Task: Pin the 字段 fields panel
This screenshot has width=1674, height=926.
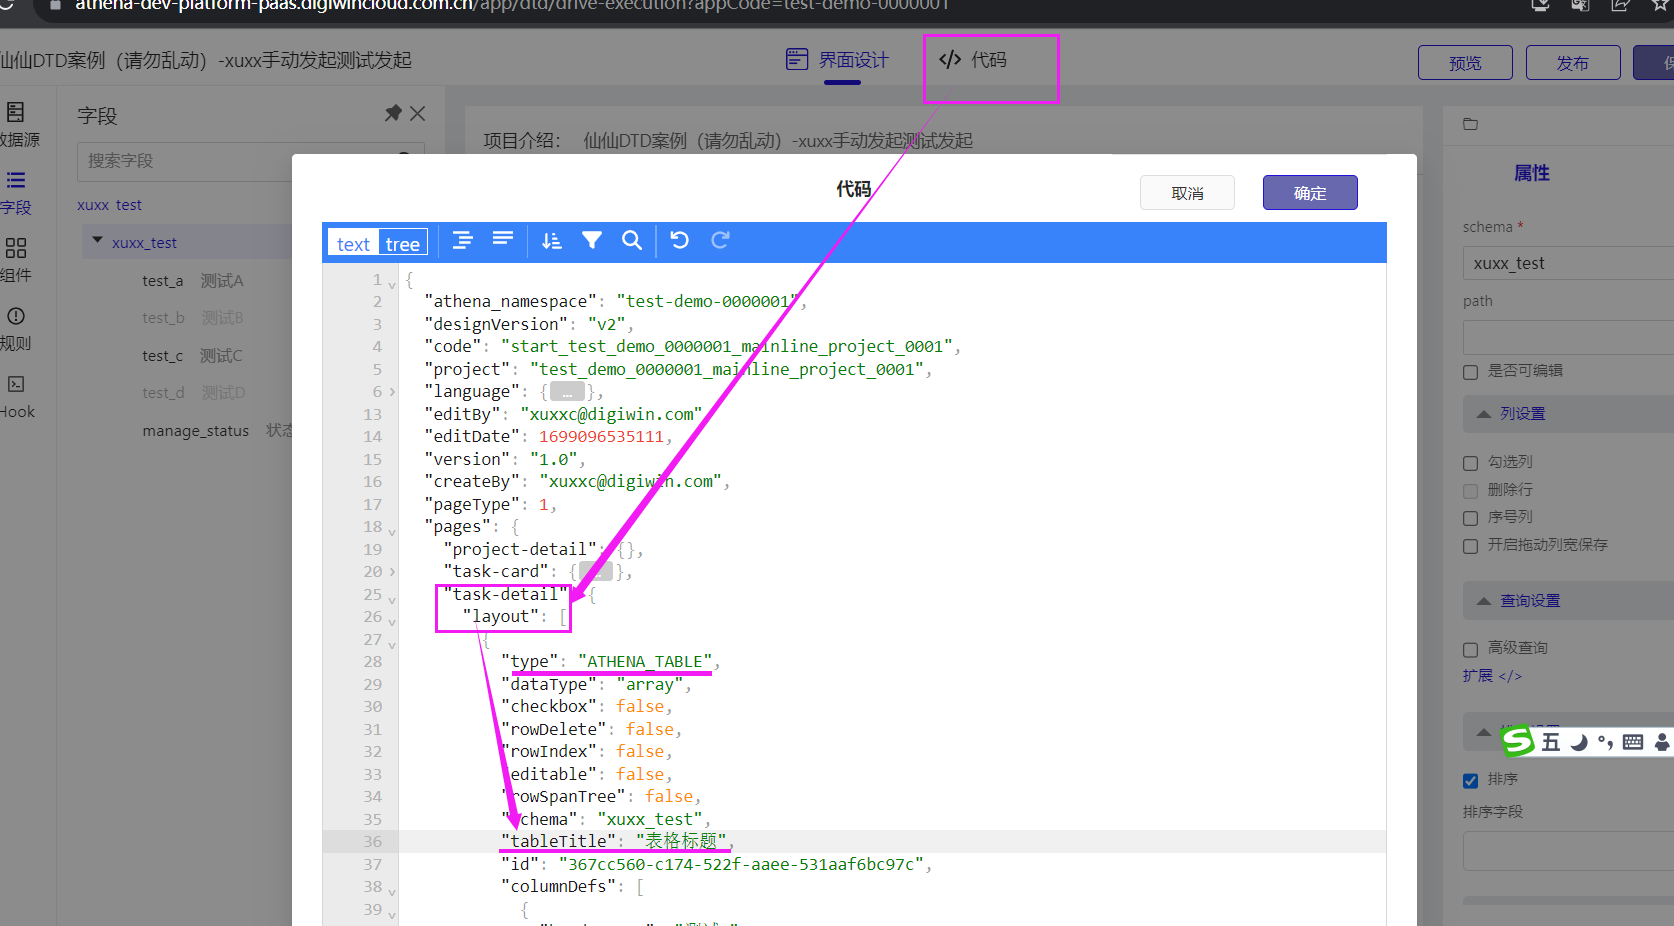Action: click(393, 114)
